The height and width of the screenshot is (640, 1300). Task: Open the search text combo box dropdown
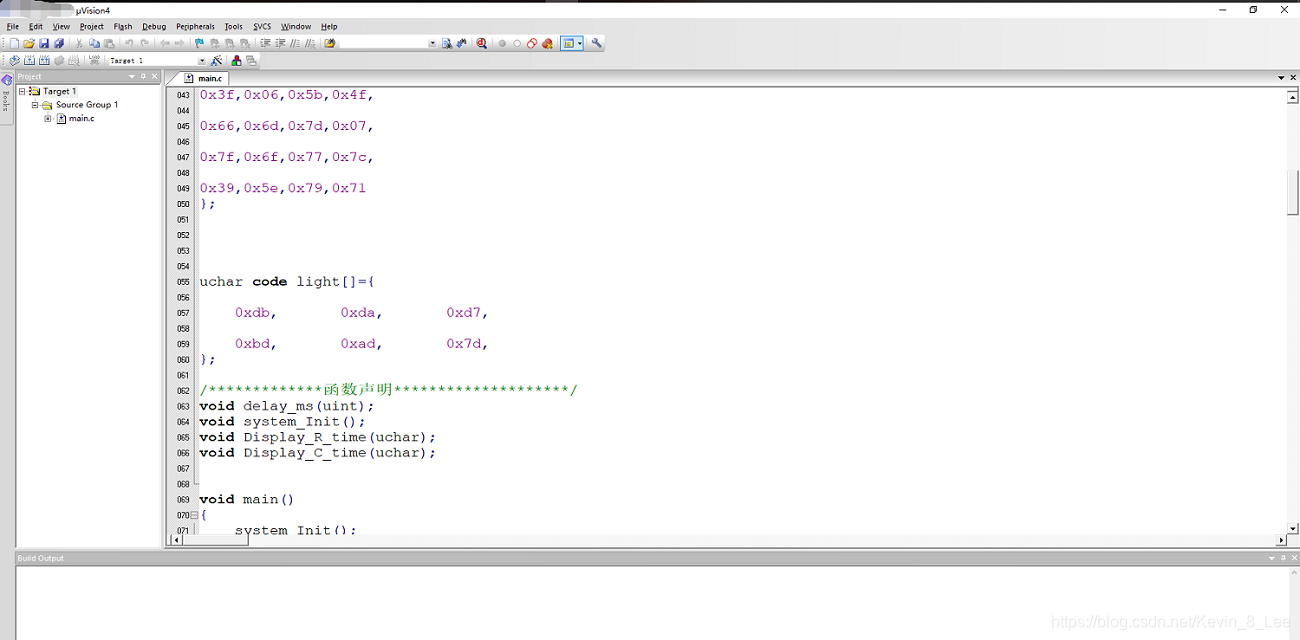(x=432, y=43)
